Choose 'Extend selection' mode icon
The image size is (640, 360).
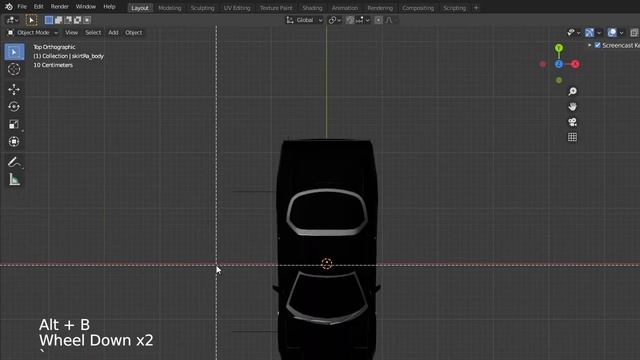click(58, 20)
